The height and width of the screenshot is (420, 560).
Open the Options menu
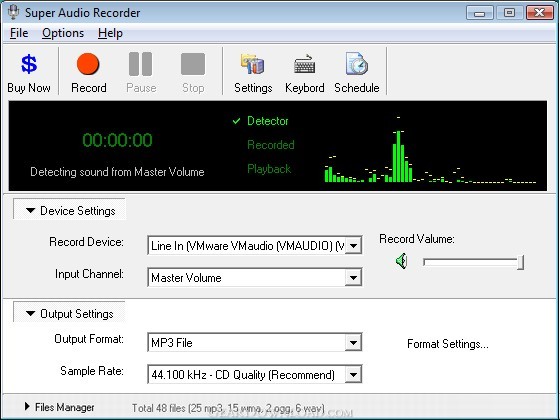[63, 33]
